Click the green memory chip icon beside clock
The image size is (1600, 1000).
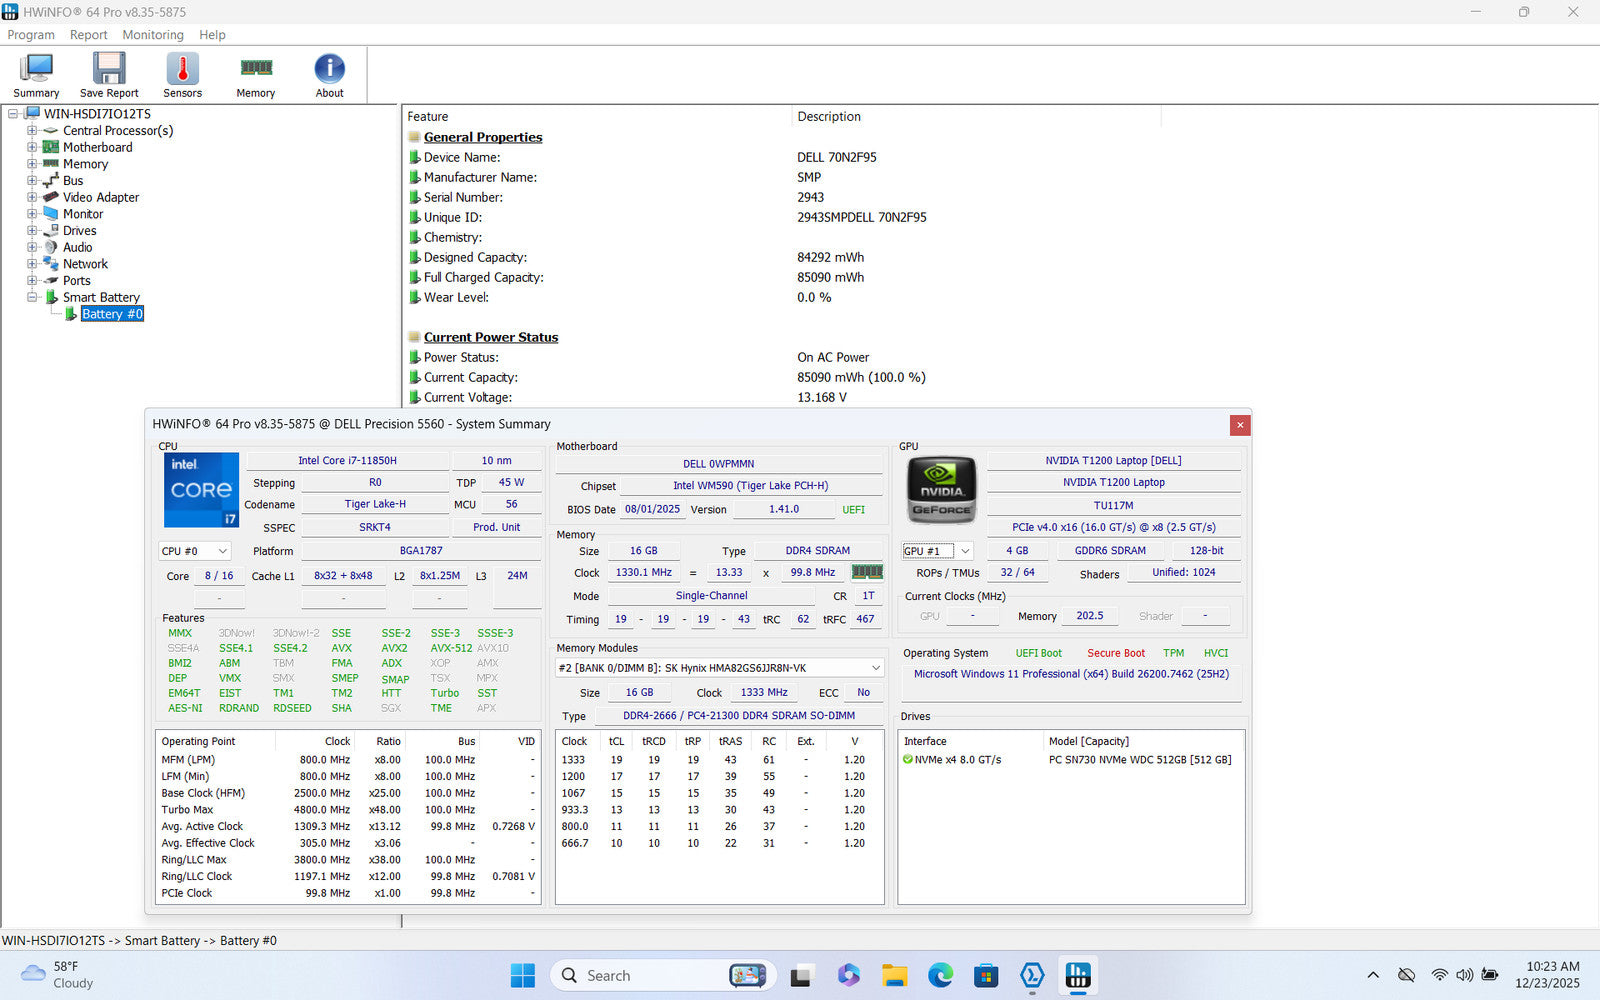point(866,572)
